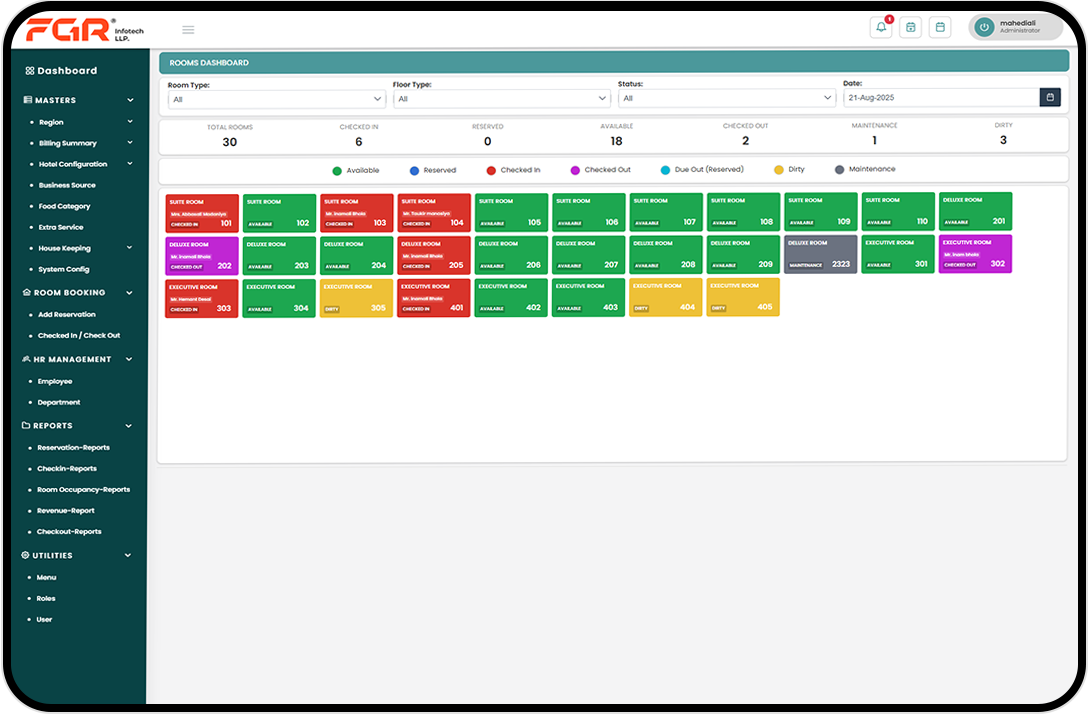
Task: Expand the House Keeping submenu chevron
Action: pos(130,248)
